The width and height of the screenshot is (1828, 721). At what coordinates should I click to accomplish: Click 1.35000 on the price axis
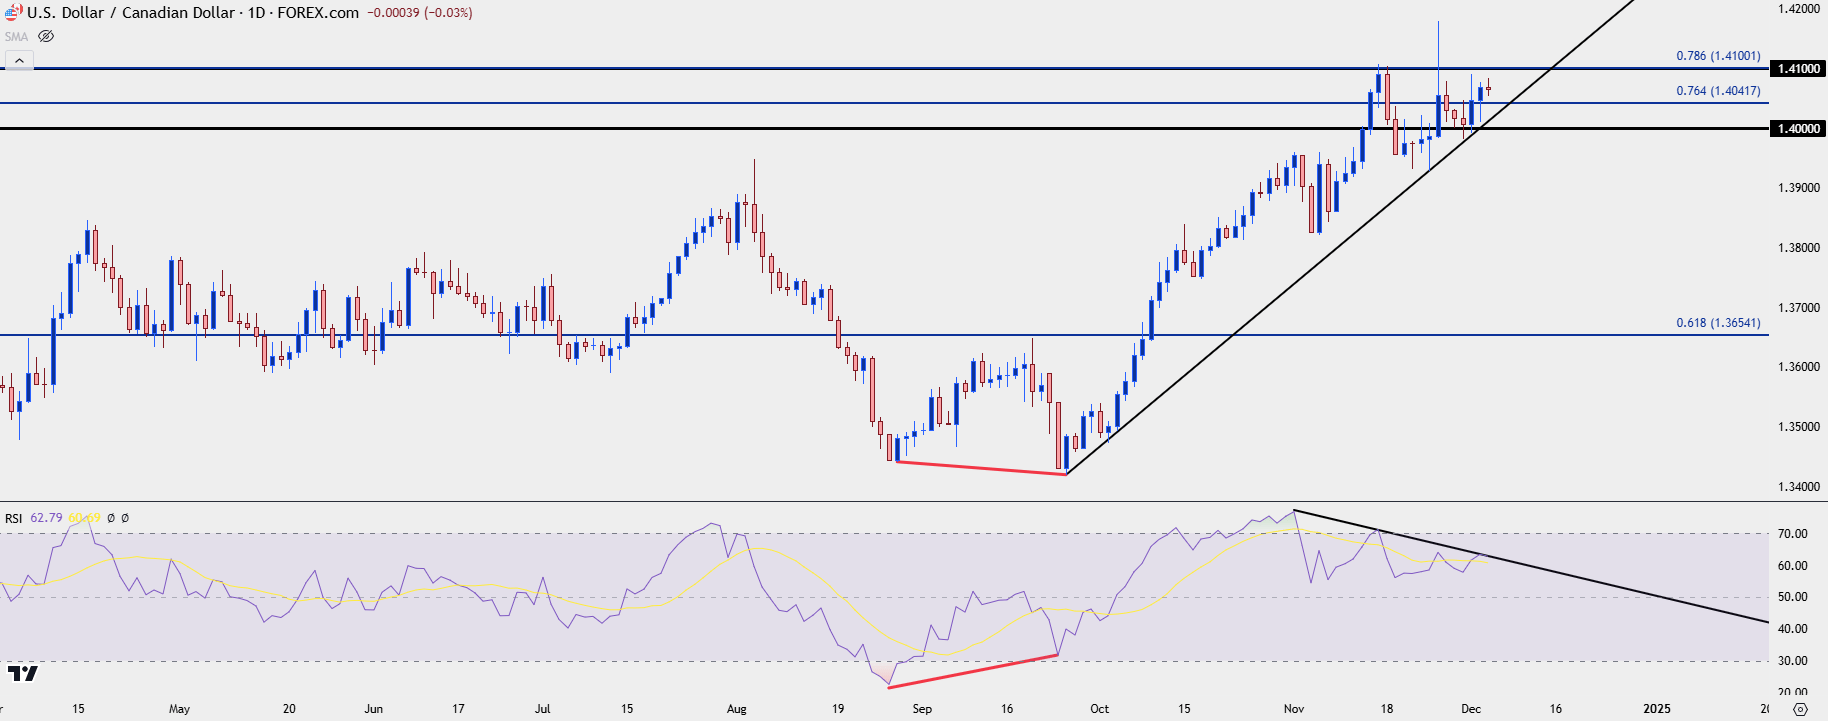click(1799, 427)
